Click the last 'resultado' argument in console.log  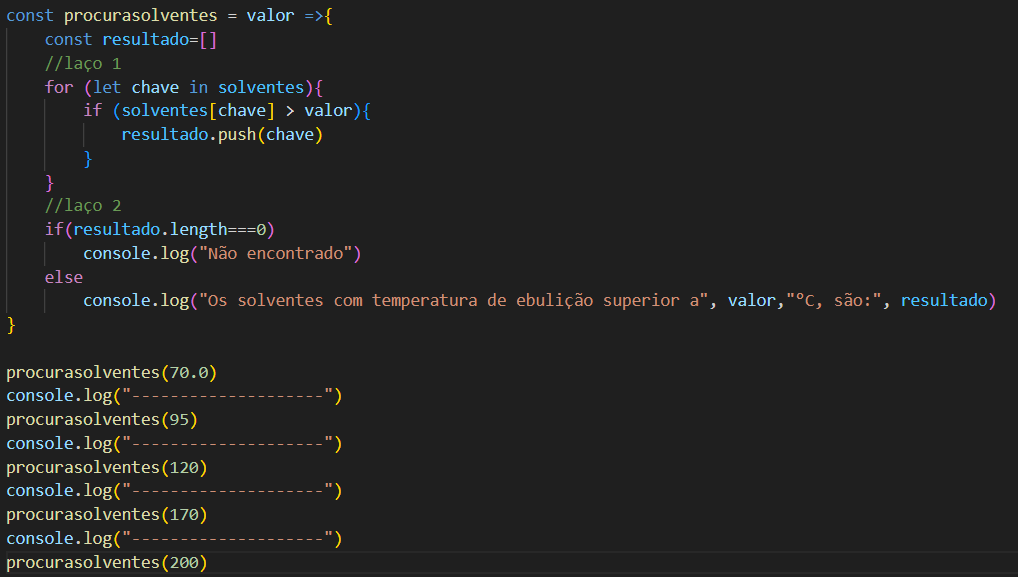point(944,301)
